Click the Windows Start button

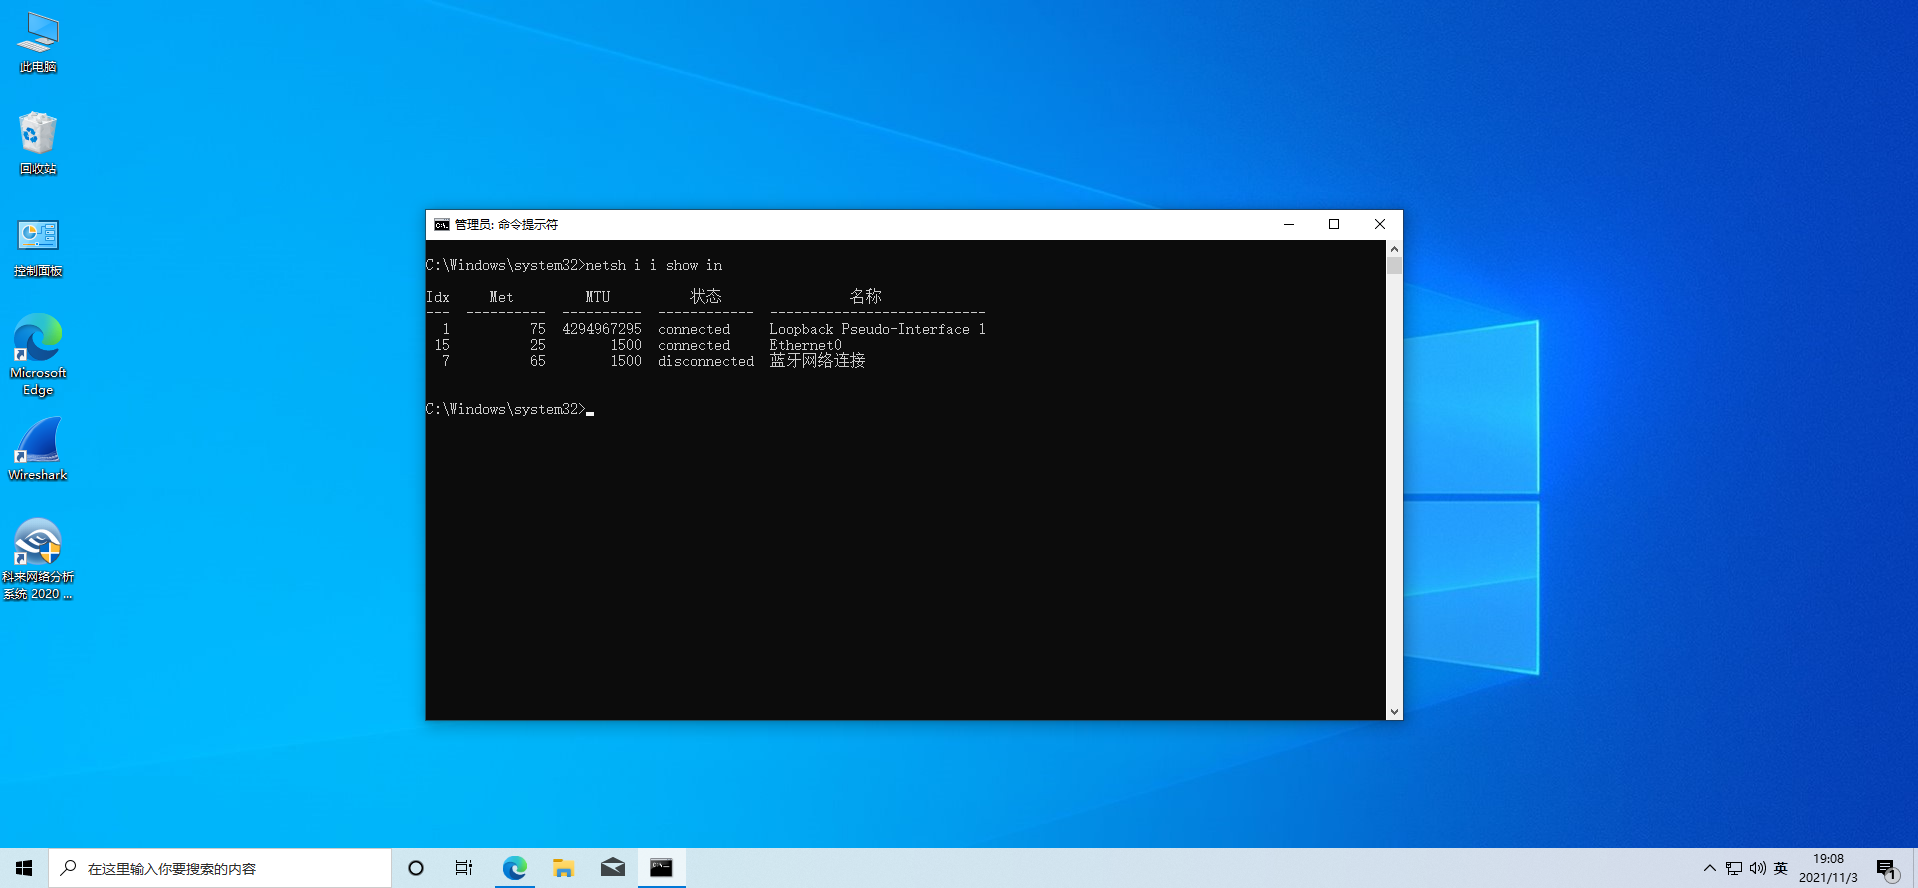click(24, 868)
